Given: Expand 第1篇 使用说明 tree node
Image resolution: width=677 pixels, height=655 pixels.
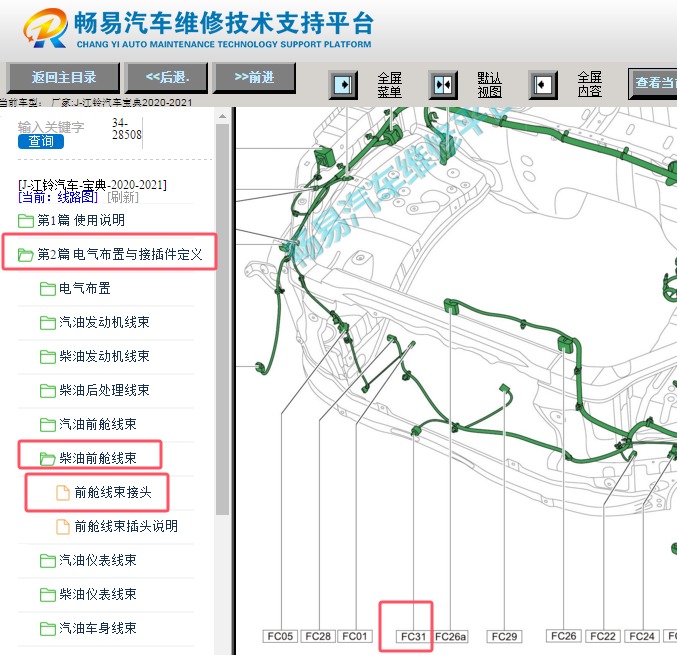Looking at the screenshot, I should point(81,220).
